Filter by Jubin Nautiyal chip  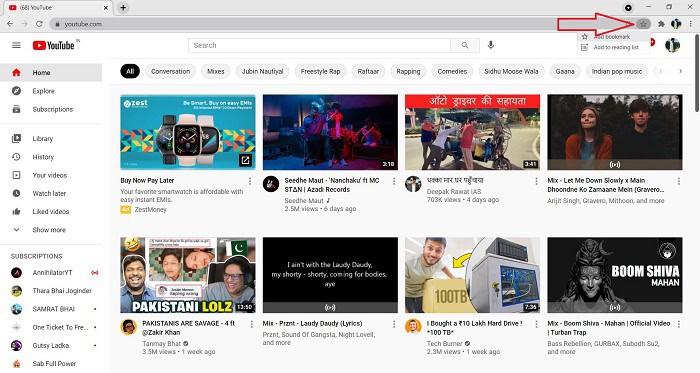tap(262, 71)
